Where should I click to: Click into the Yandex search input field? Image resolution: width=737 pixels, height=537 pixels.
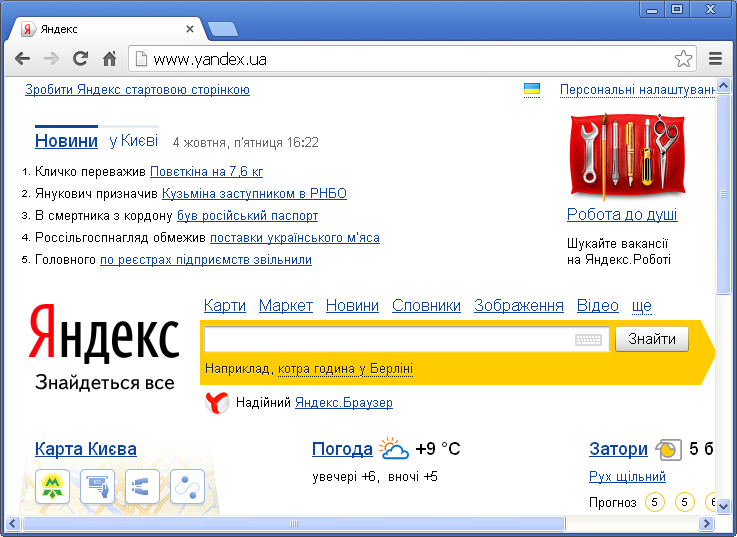click(407, 340)
